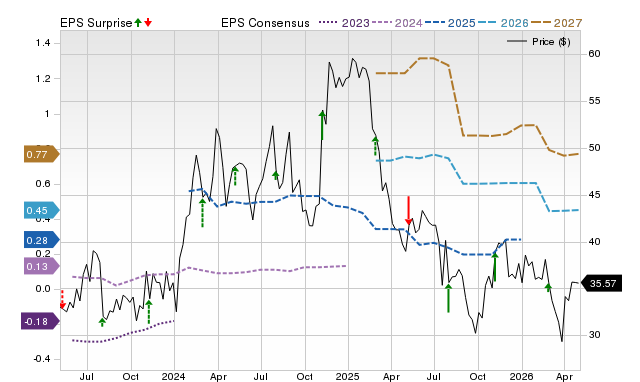Click the dashed green arrow near March 2025

(x=375, y=147)
